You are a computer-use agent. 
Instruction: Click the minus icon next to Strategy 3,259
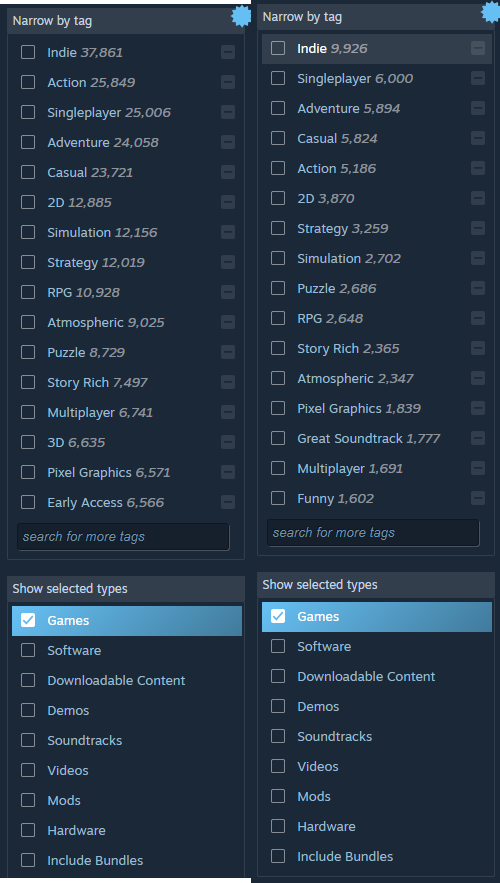pos(478,228)
